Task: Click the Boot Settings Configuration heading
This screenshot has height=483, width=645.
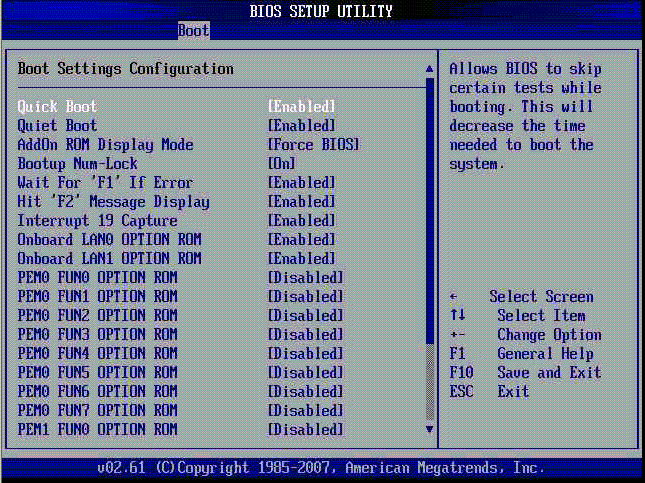Action: 125,69
